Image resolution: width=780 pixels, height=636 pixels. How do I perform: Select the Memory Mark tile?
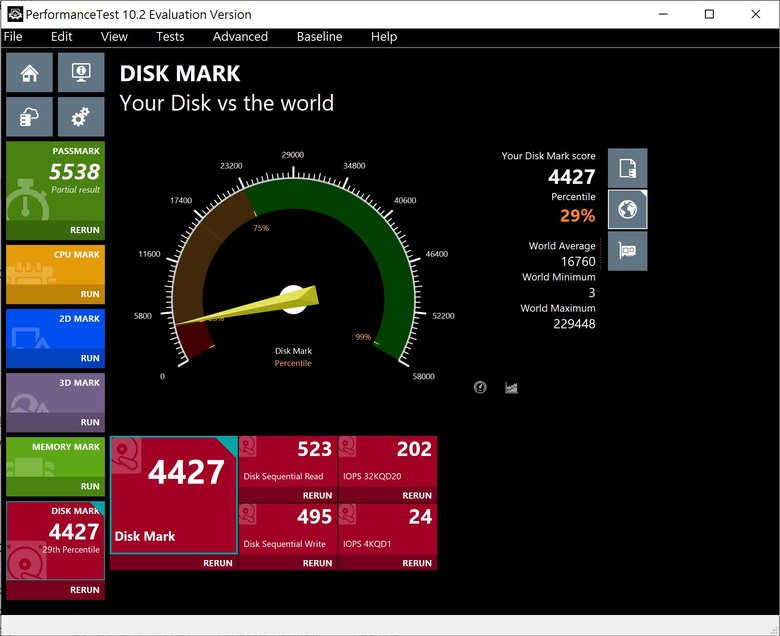click(55, 457)
